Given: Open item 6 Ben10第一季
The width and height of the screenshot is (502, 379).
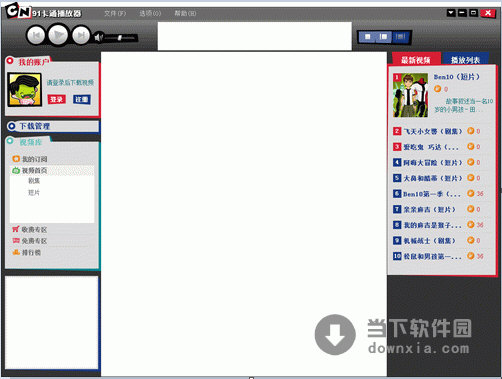Looking at the screenshot, I should [x=432, y=194].
